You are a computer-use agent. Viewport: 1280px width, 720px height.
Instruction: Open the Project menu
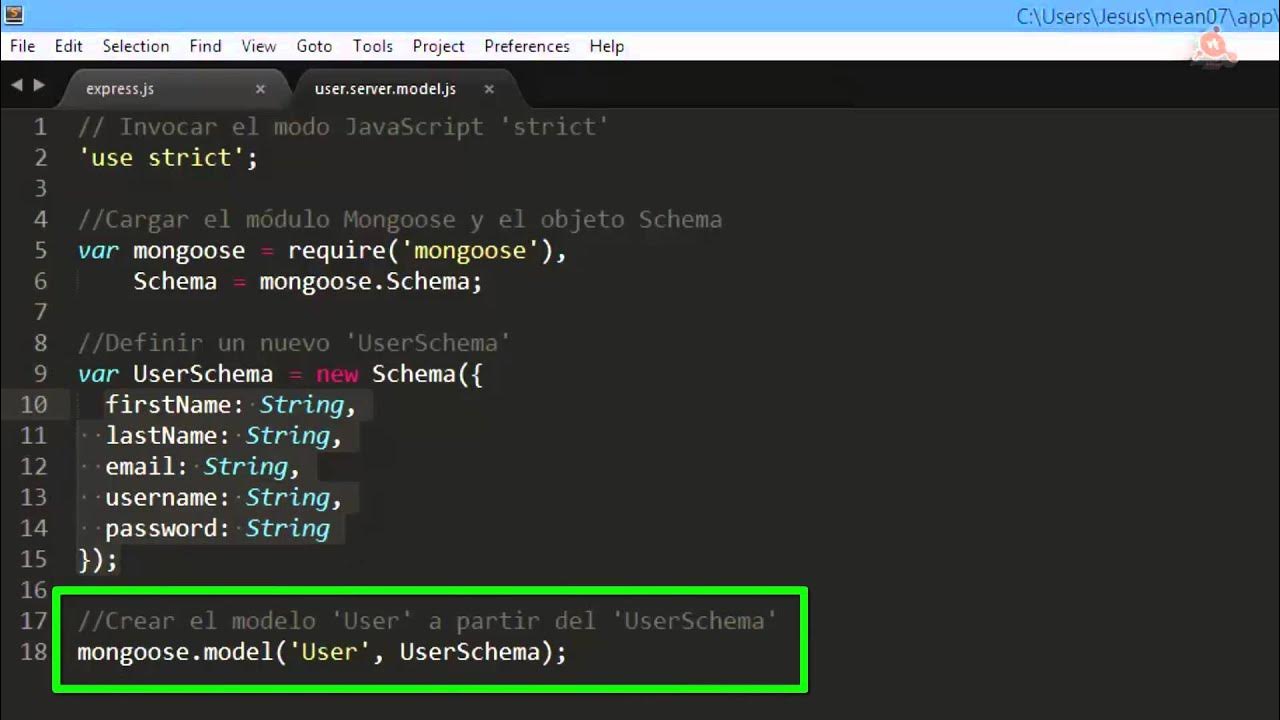[438, 46]
